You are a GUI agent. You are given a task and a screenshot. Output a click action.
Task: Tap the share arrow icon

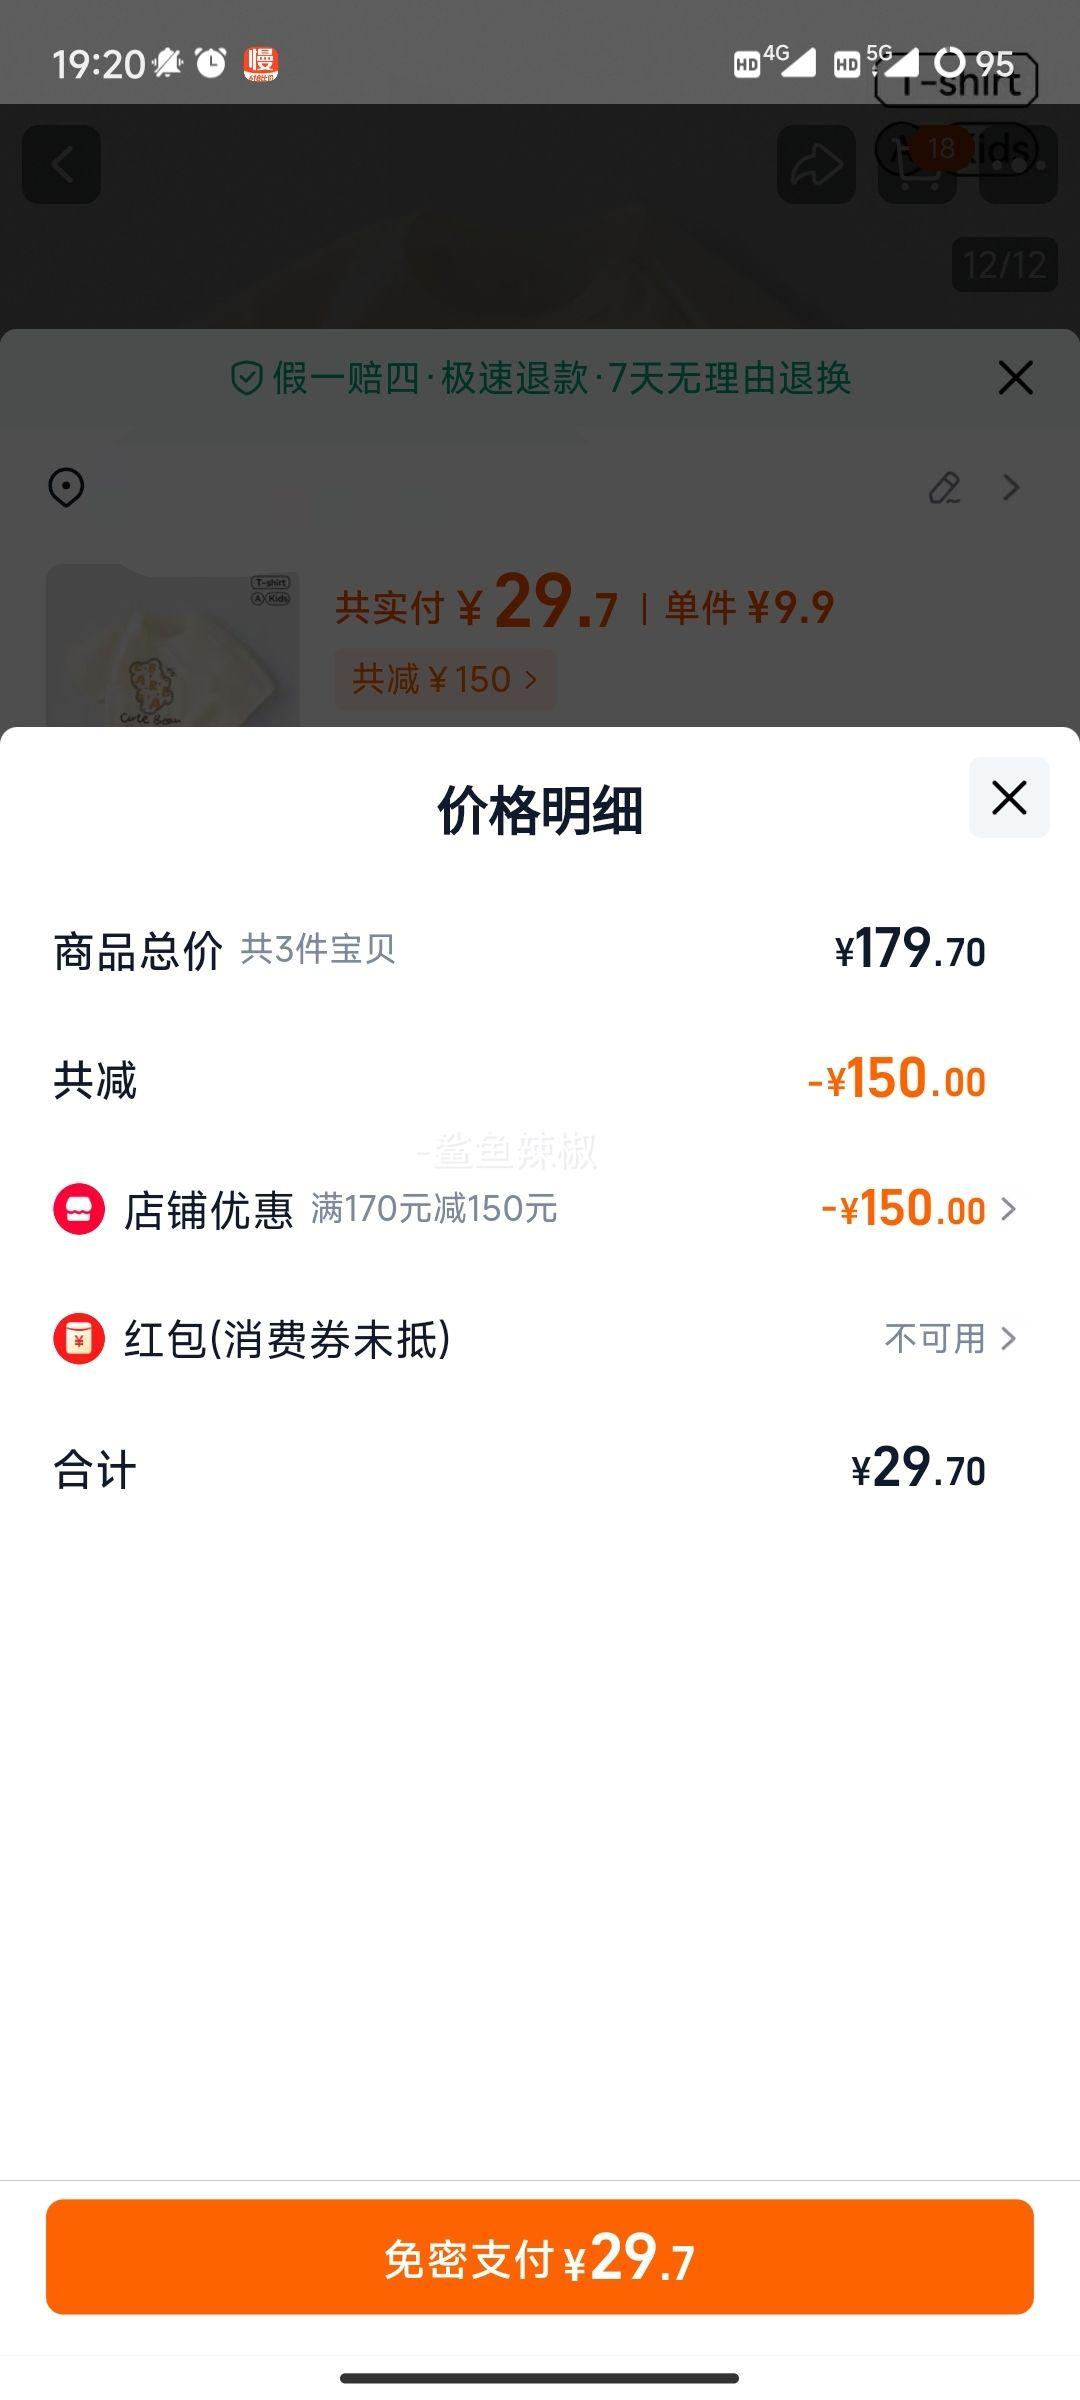point(816,165)
